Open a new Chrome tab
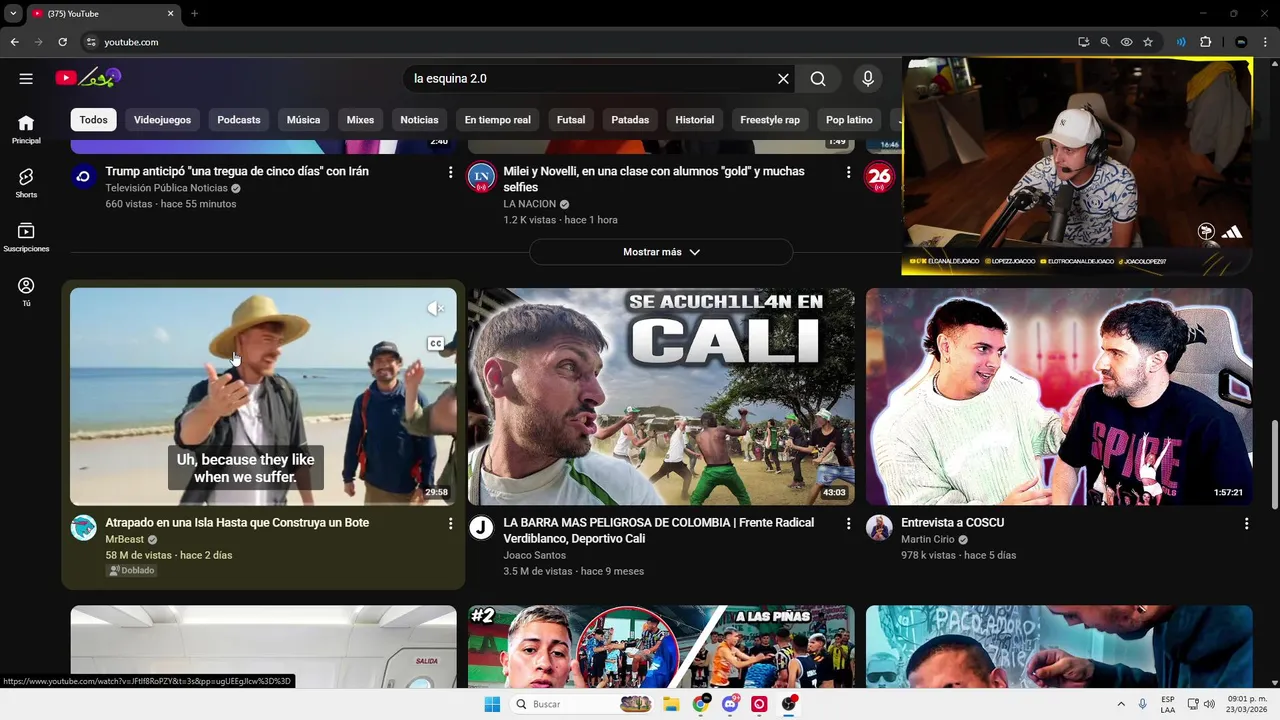The image size is (1280, 720). 194,13
